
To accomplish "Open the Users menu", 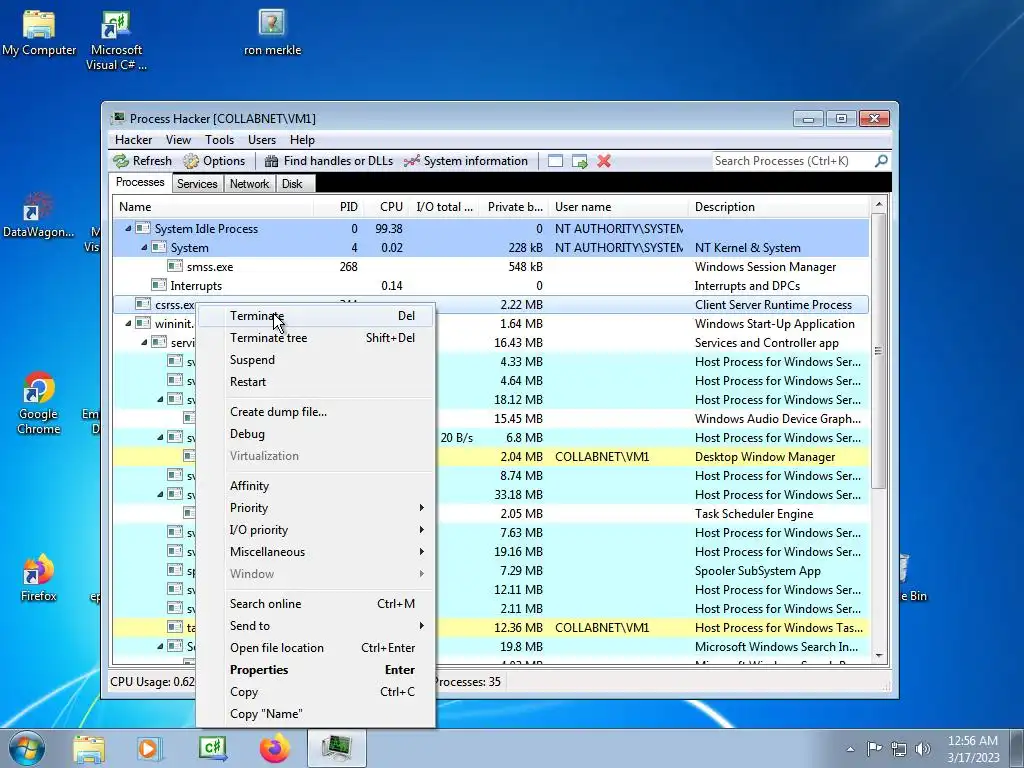I will click(262, 140).
